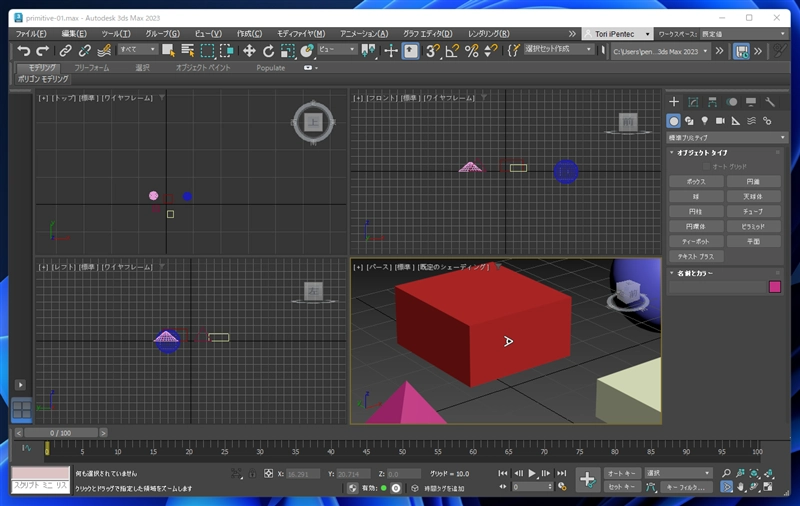Activate the Select Object tool
The image size is (800, 506).
click(168, 50)
